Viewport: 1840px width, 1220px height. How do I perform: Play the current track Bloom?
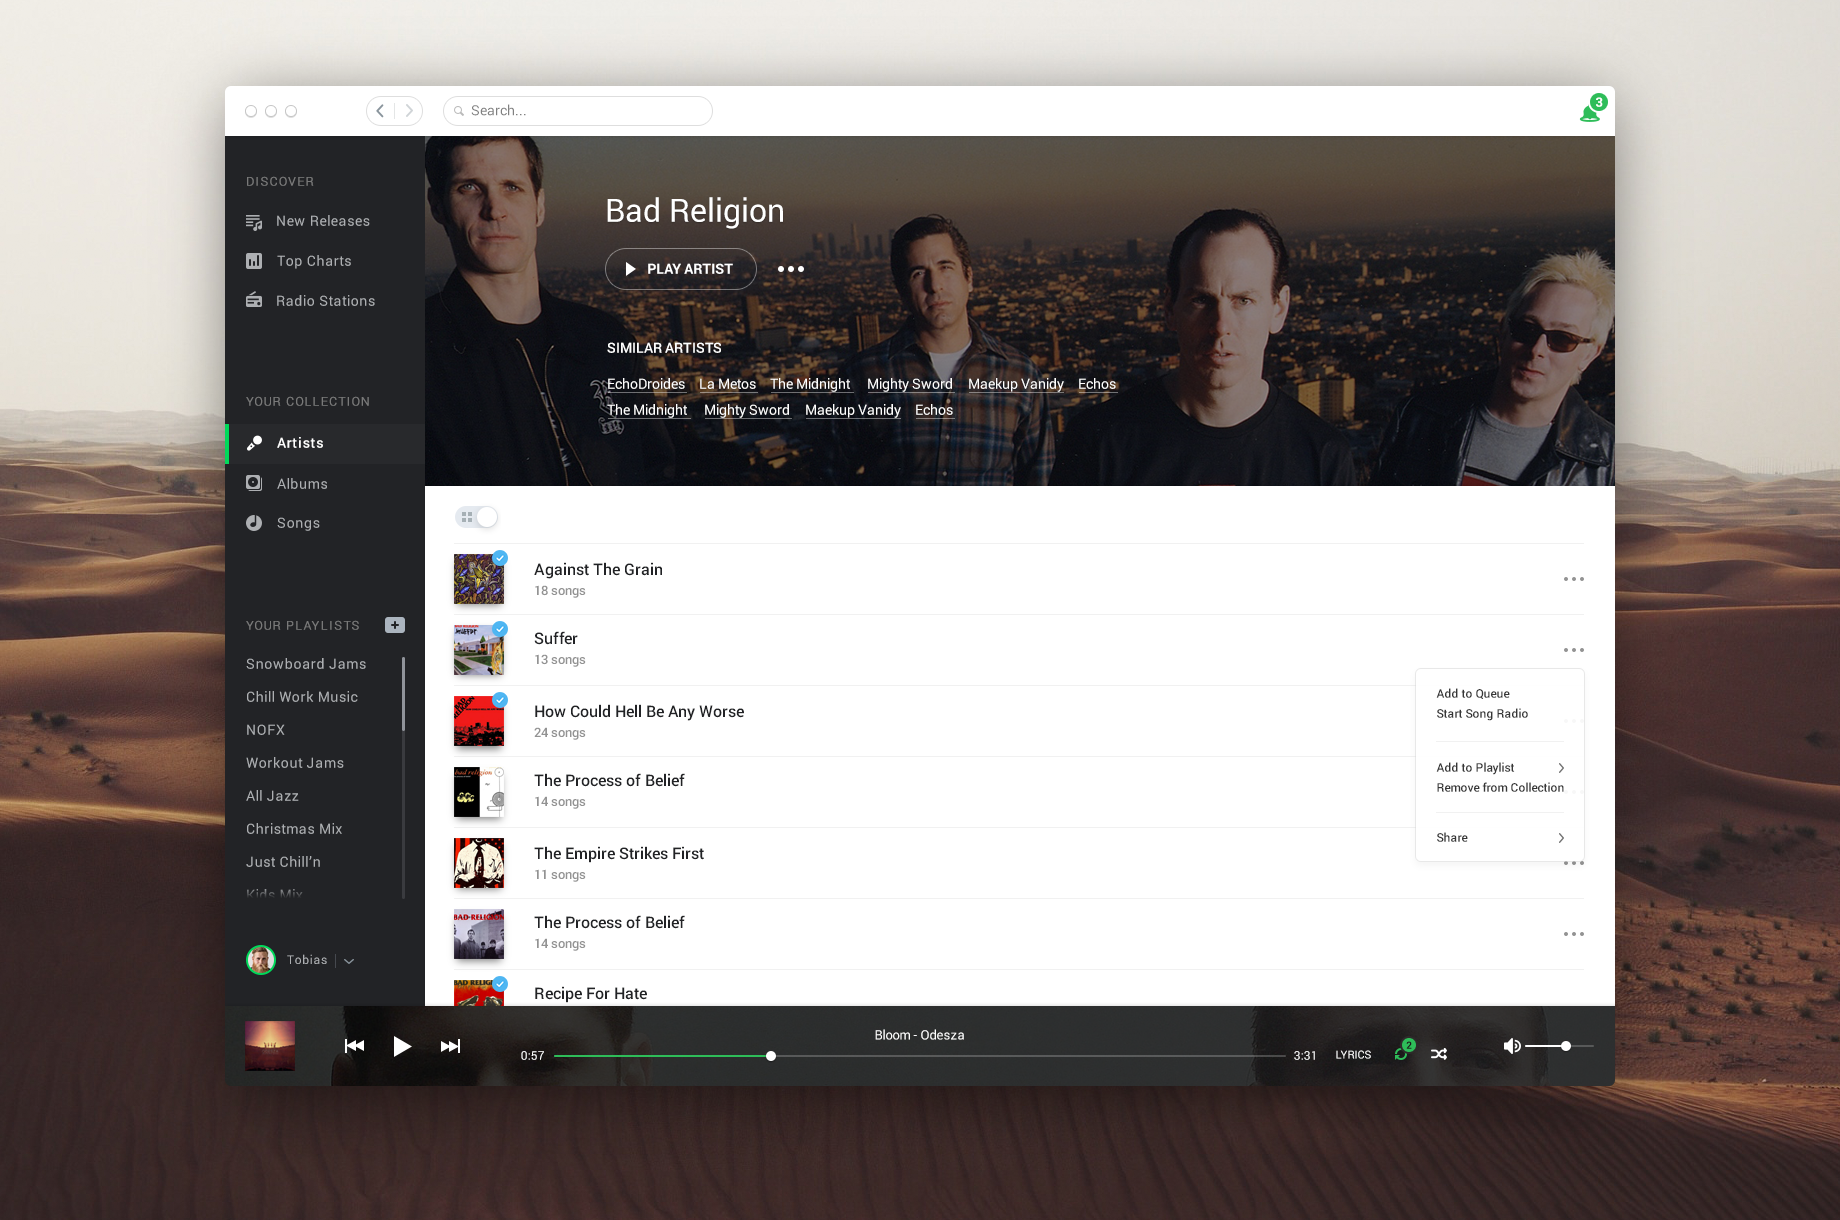pos(402,1046)
